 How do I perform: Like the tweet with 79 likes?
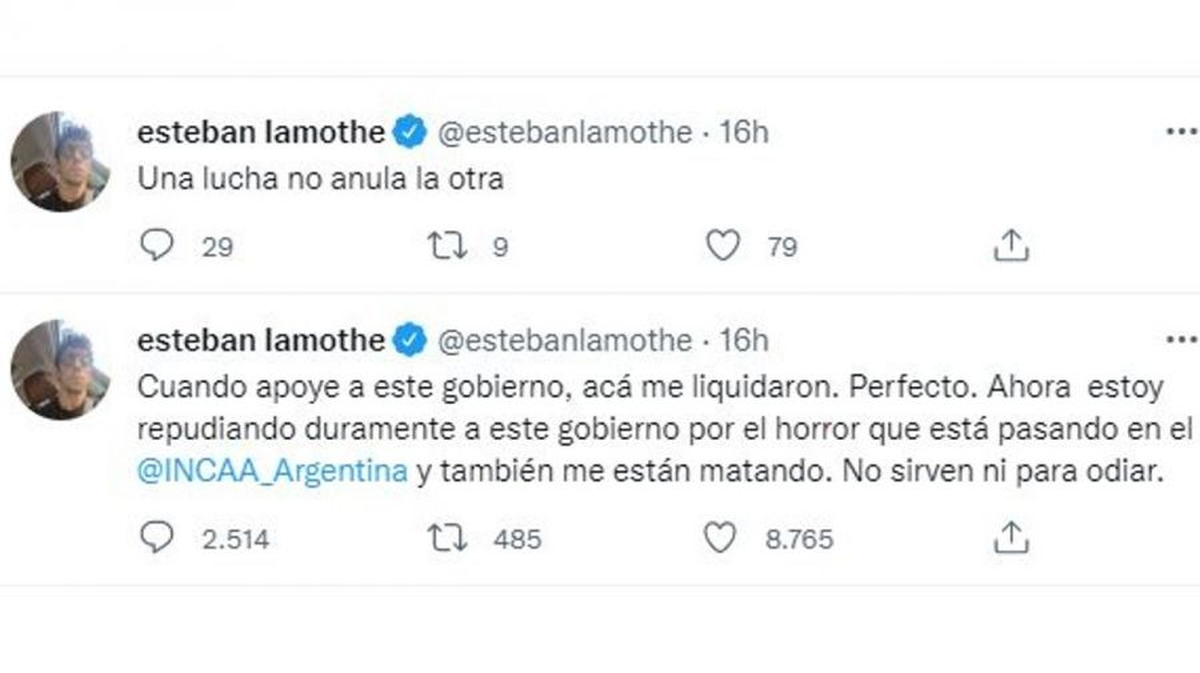point(722,245)
